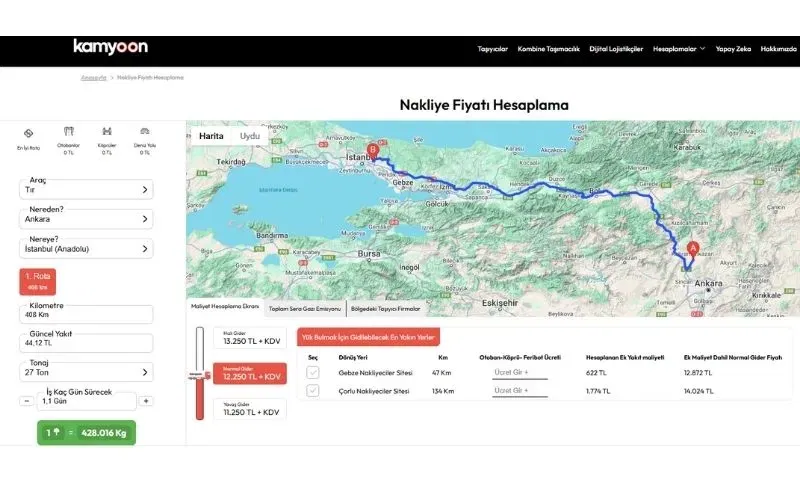Switch map to Uydu view
This screenshot has width=800, height=500.
(250, 135)
